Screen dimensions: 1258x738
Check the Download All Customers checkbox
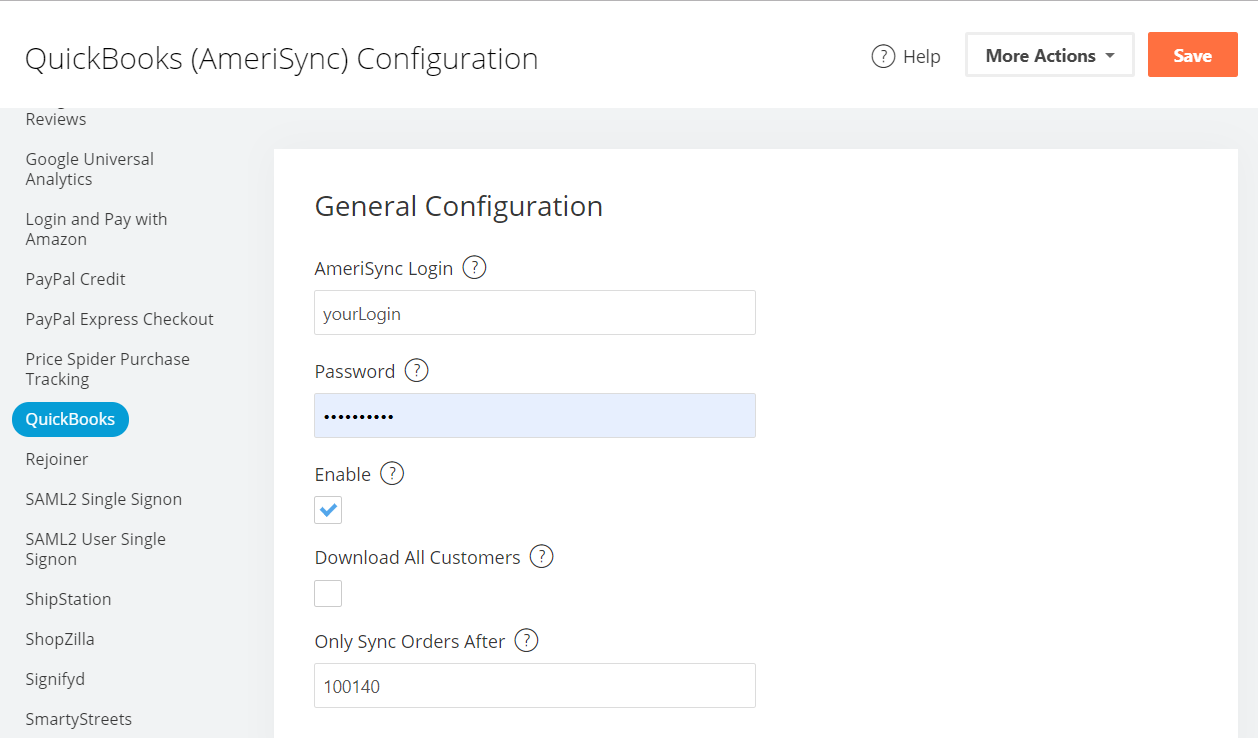pyautogui.click(x=328, y=593)
